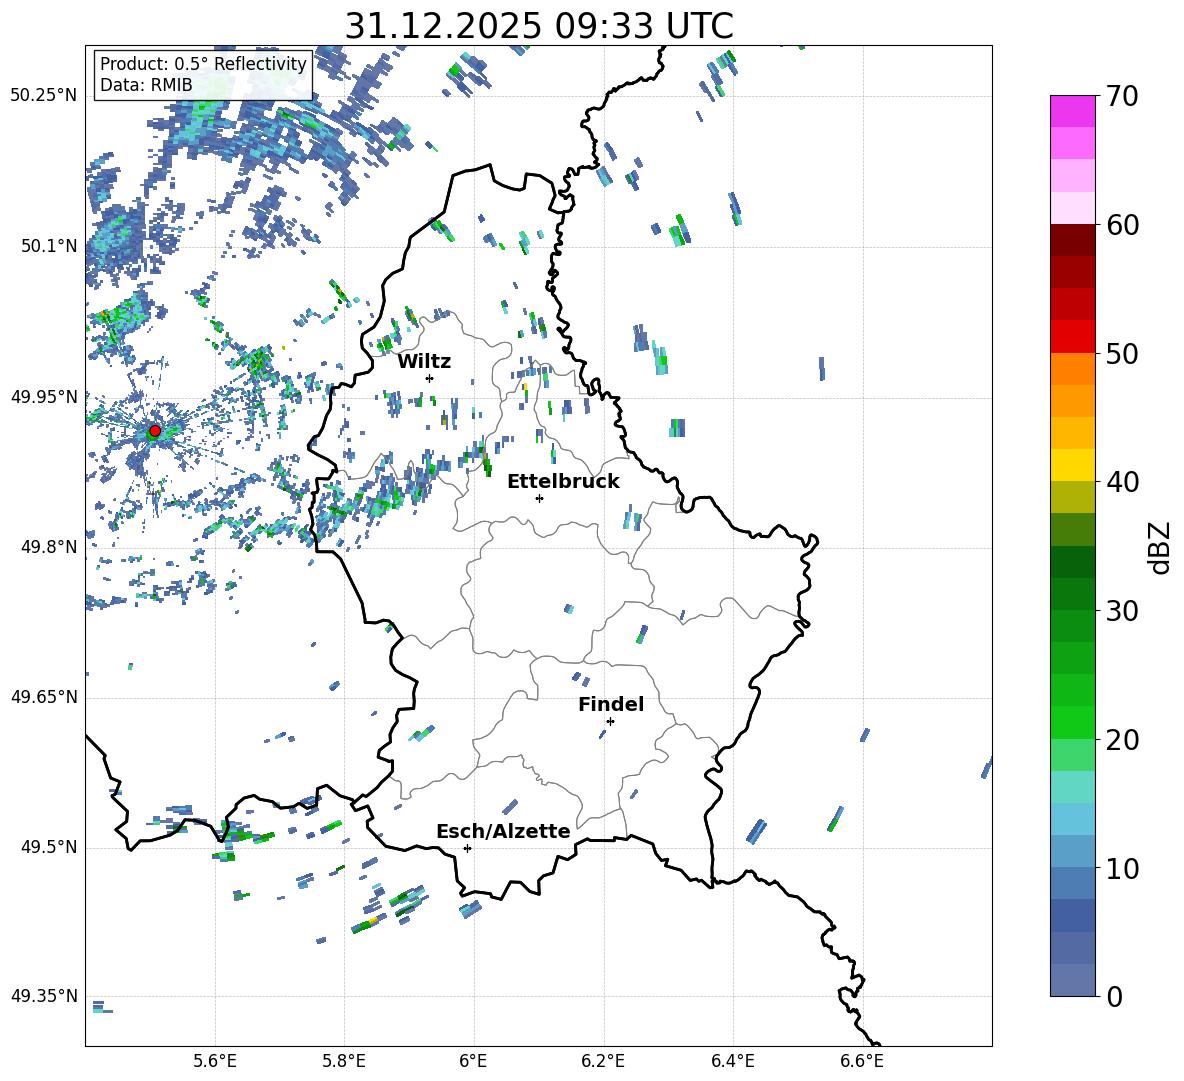Click the Wiltz city label
Image resolution: width=1184 pixels, height=1081 pixels.
424,362
